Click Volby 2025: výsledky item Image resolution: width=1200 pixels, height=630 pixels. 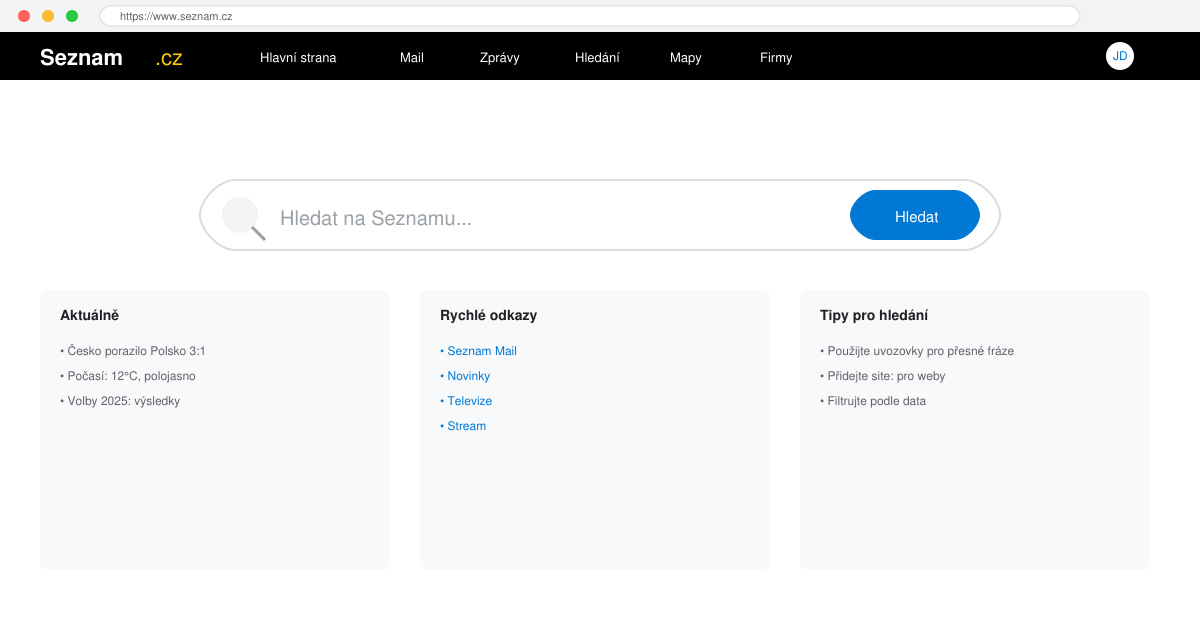tap(120, 401)
